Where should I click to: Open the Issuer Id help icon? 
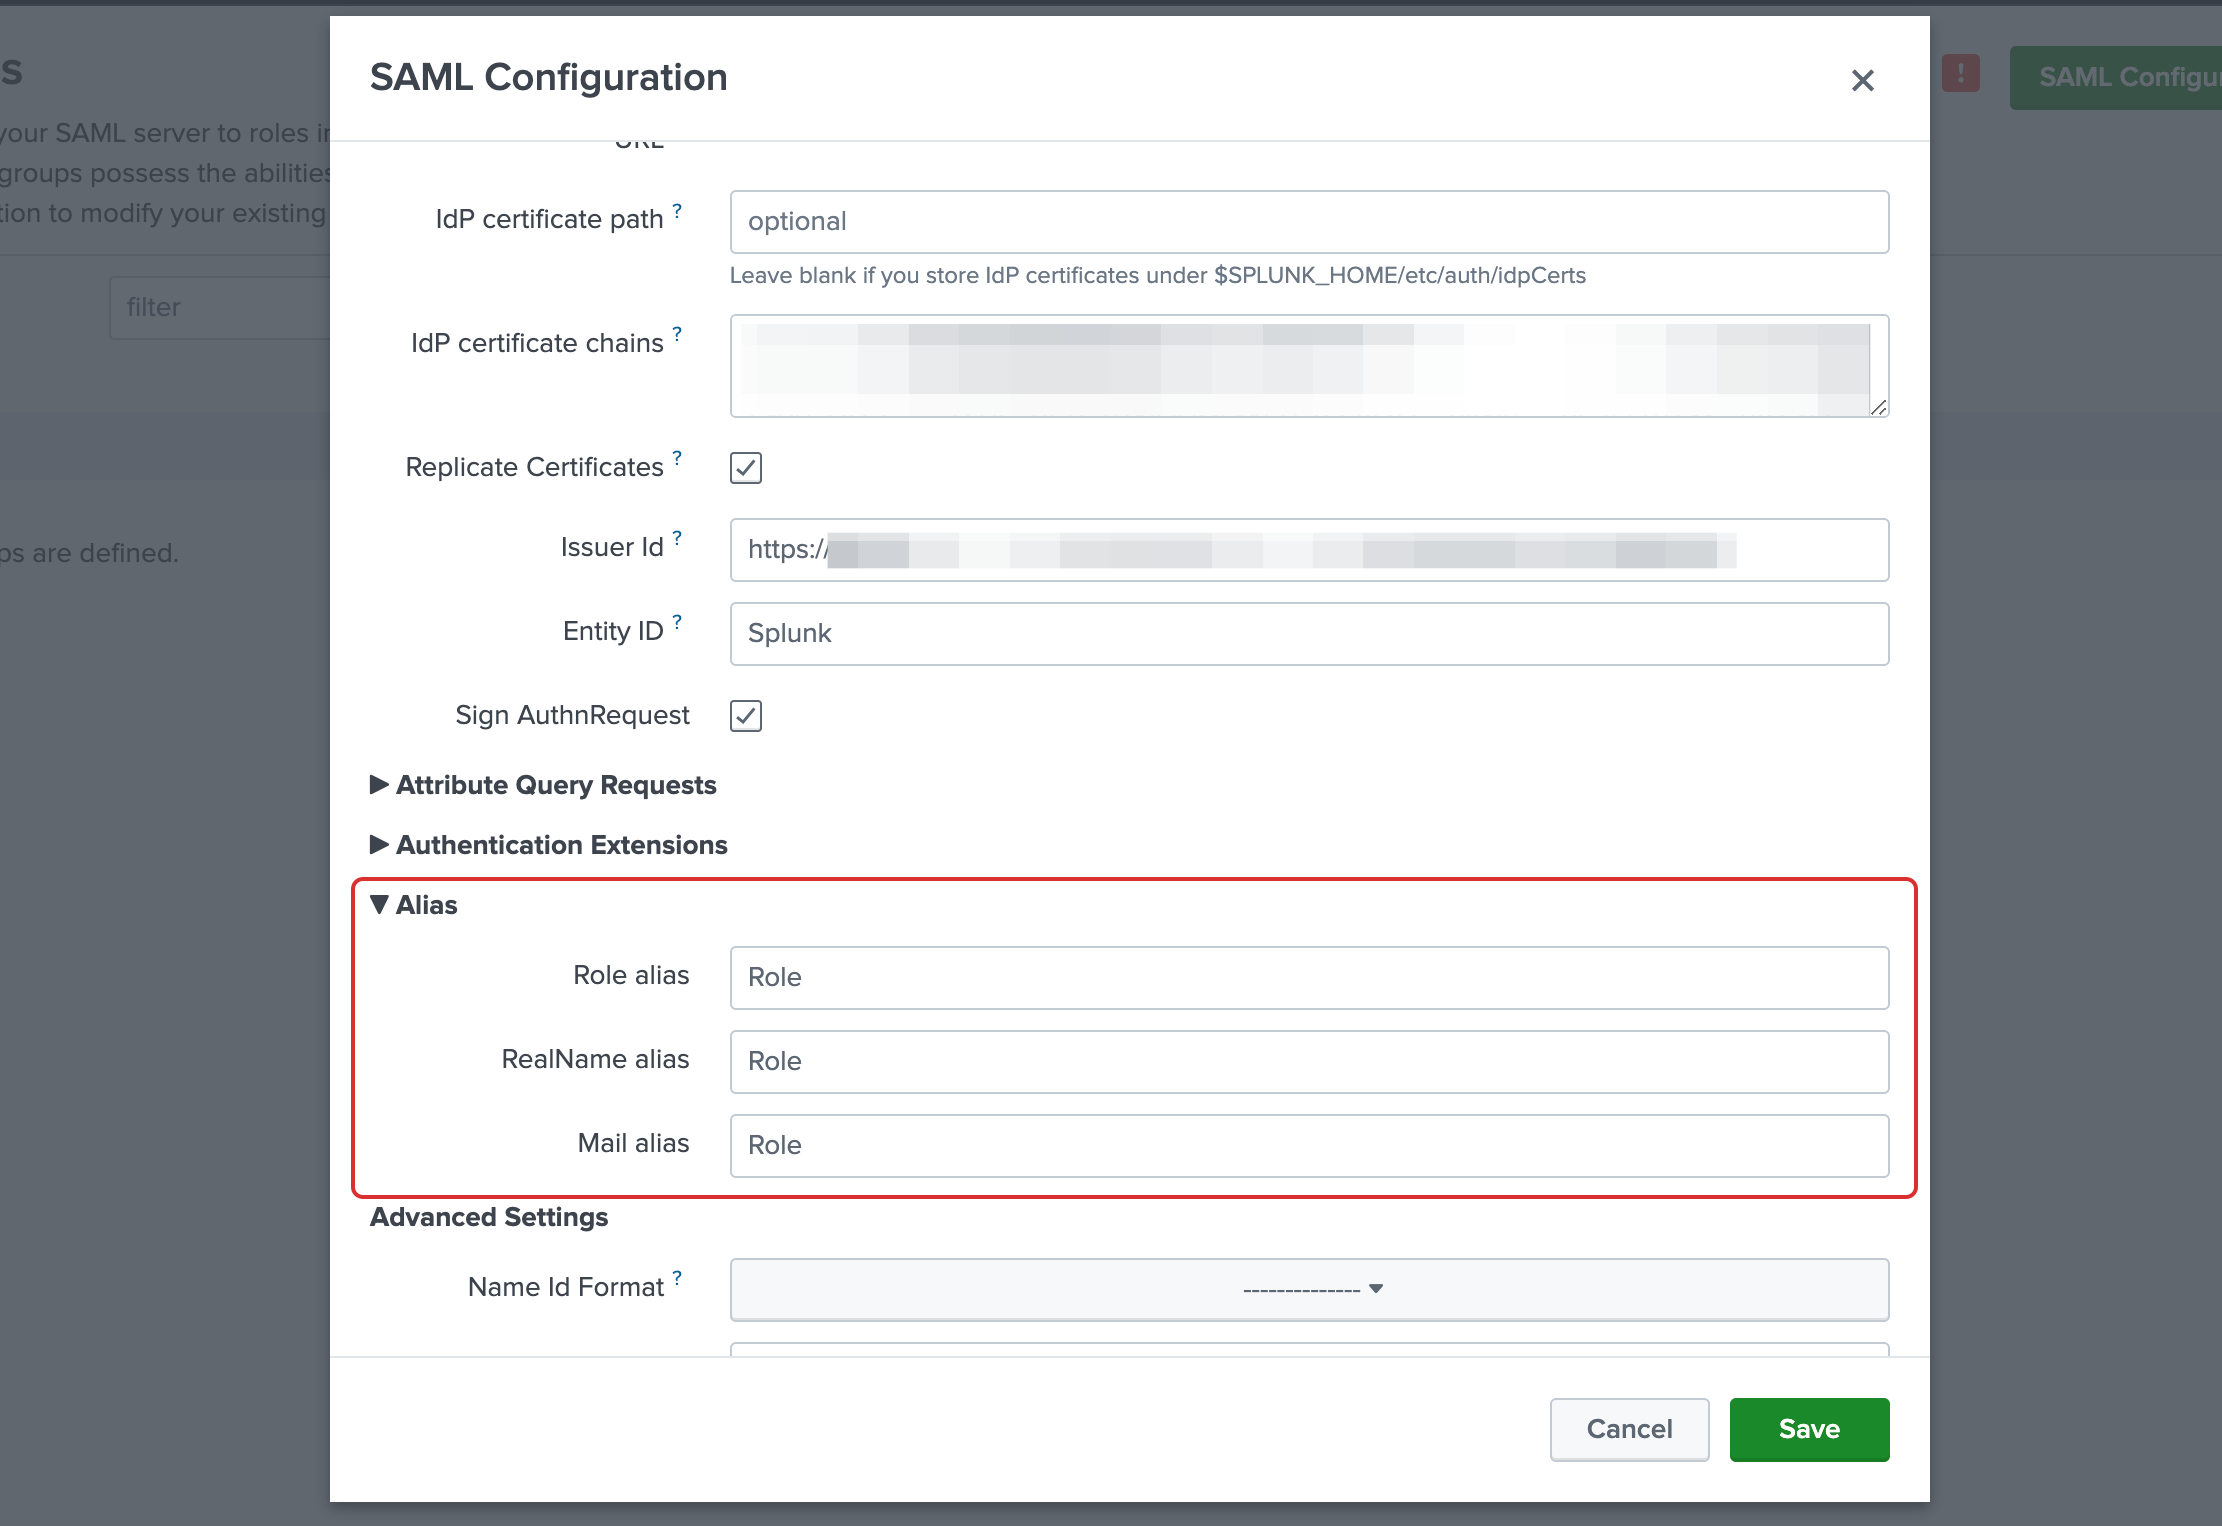(677, 538)
